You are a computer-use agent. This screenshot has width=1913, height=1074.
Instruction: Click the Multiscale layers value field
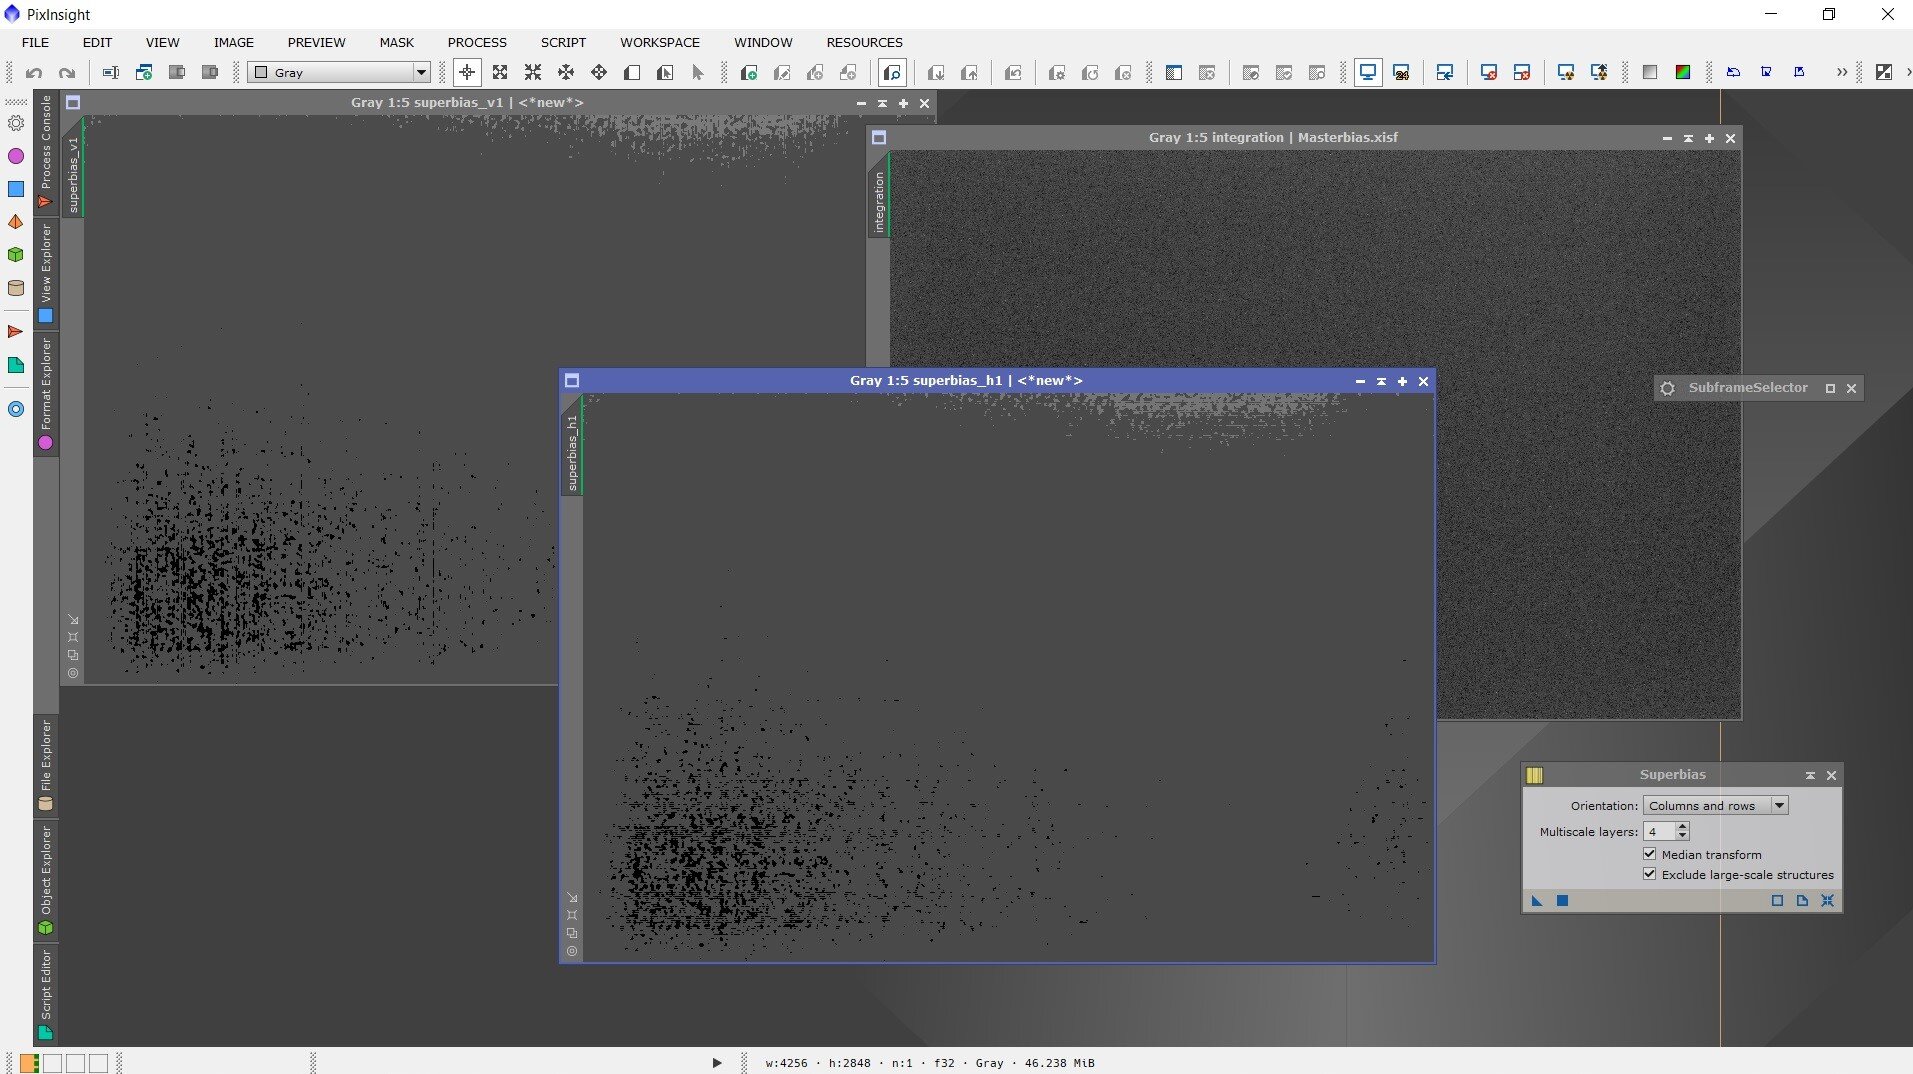[1659, 832]
